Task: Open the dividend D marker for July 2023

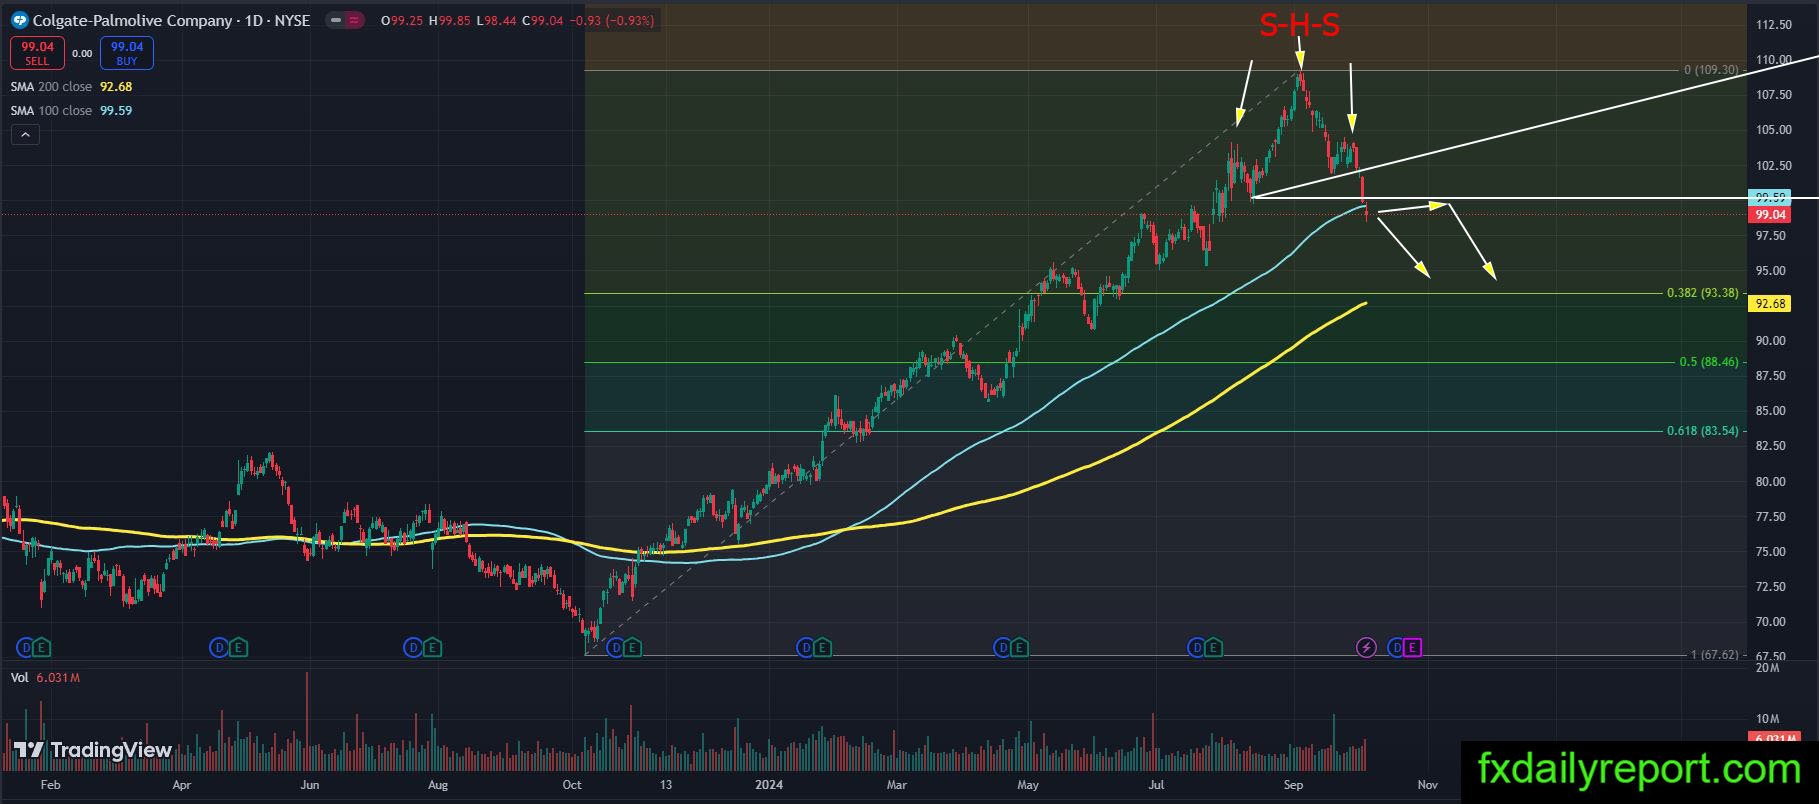Action: click(x=412, y=648)
